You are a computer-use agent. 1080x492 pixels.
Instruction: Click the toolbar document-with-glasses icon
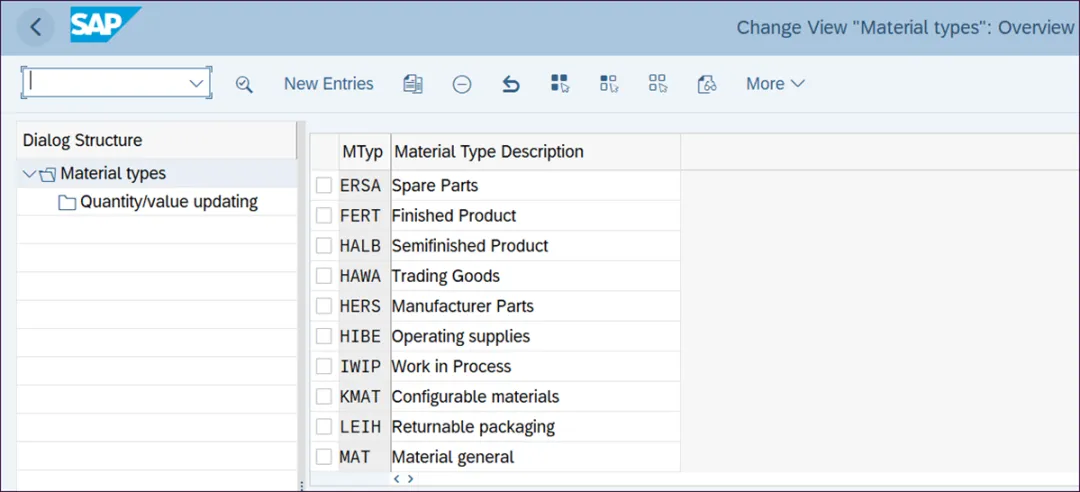(x=707, y=84)
